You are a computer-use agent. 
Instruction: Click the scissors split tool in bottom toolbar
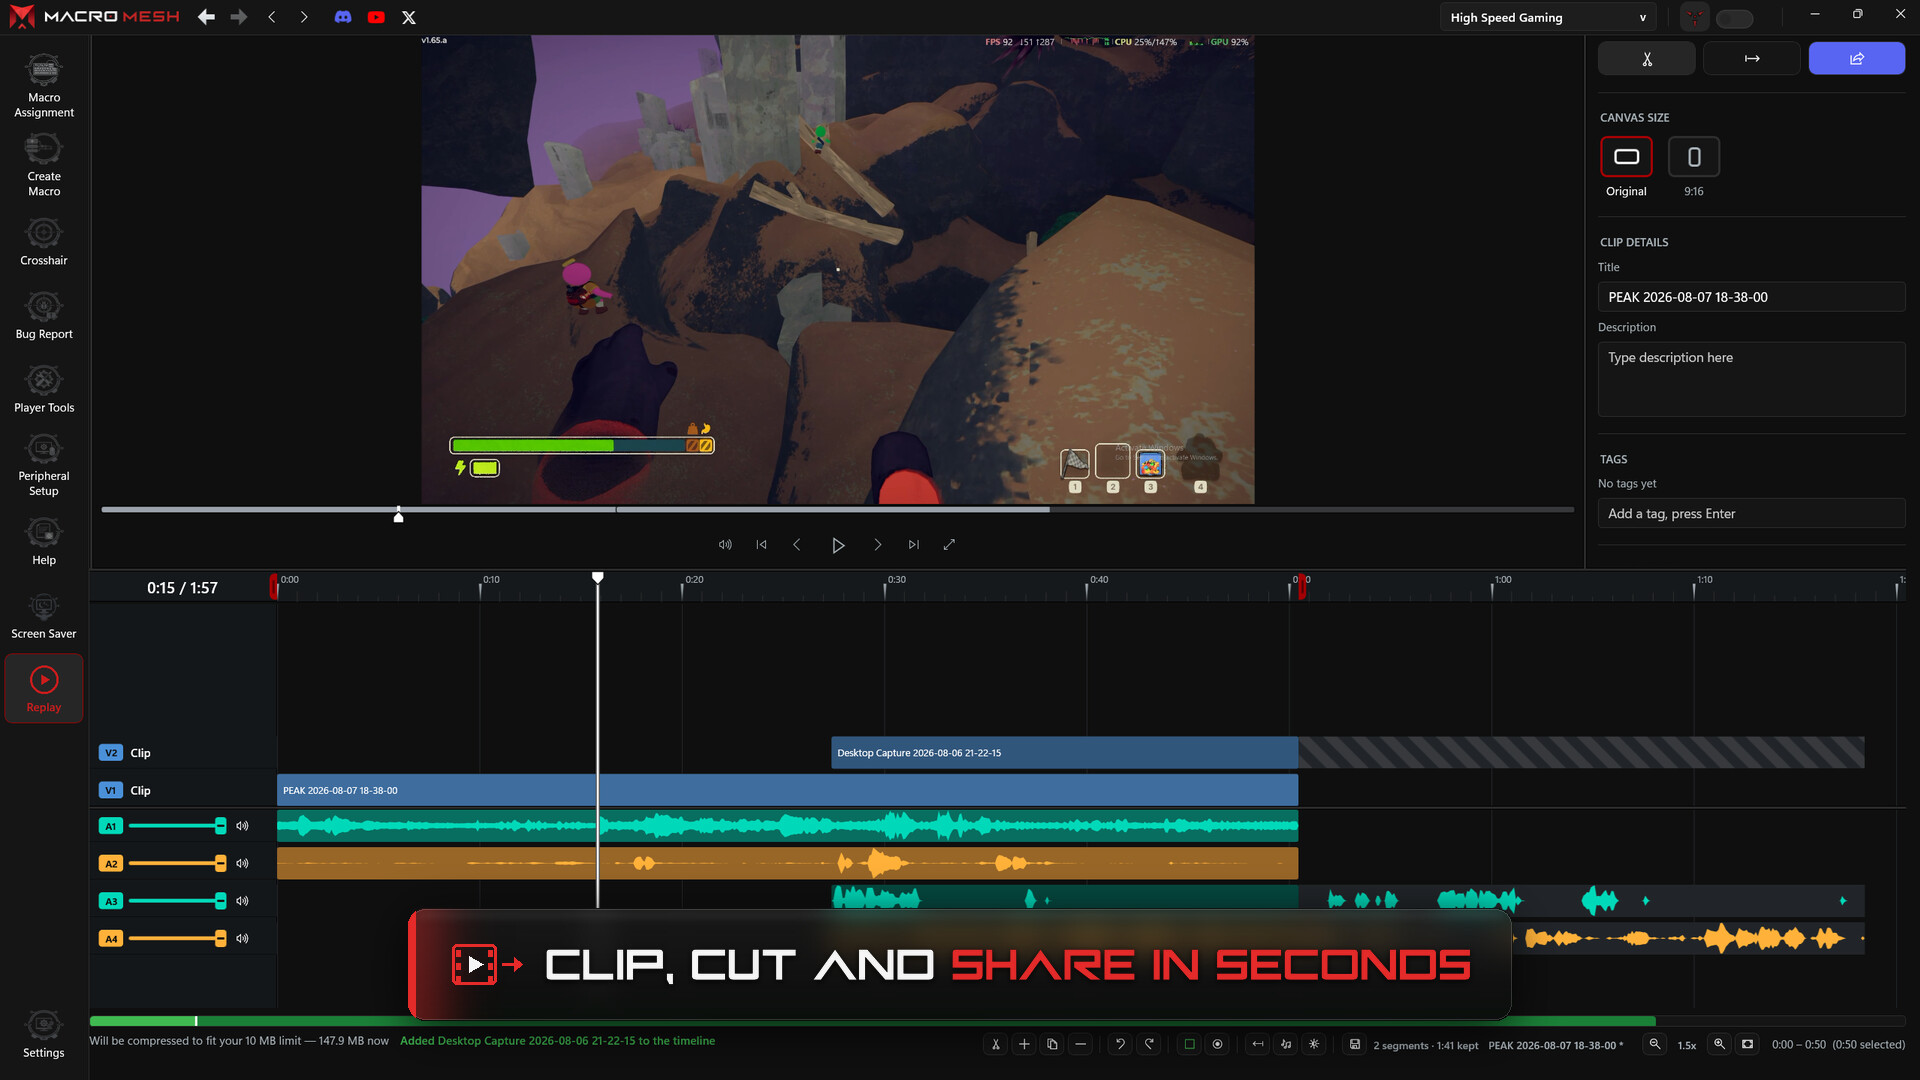click(x=996, y=1044)
